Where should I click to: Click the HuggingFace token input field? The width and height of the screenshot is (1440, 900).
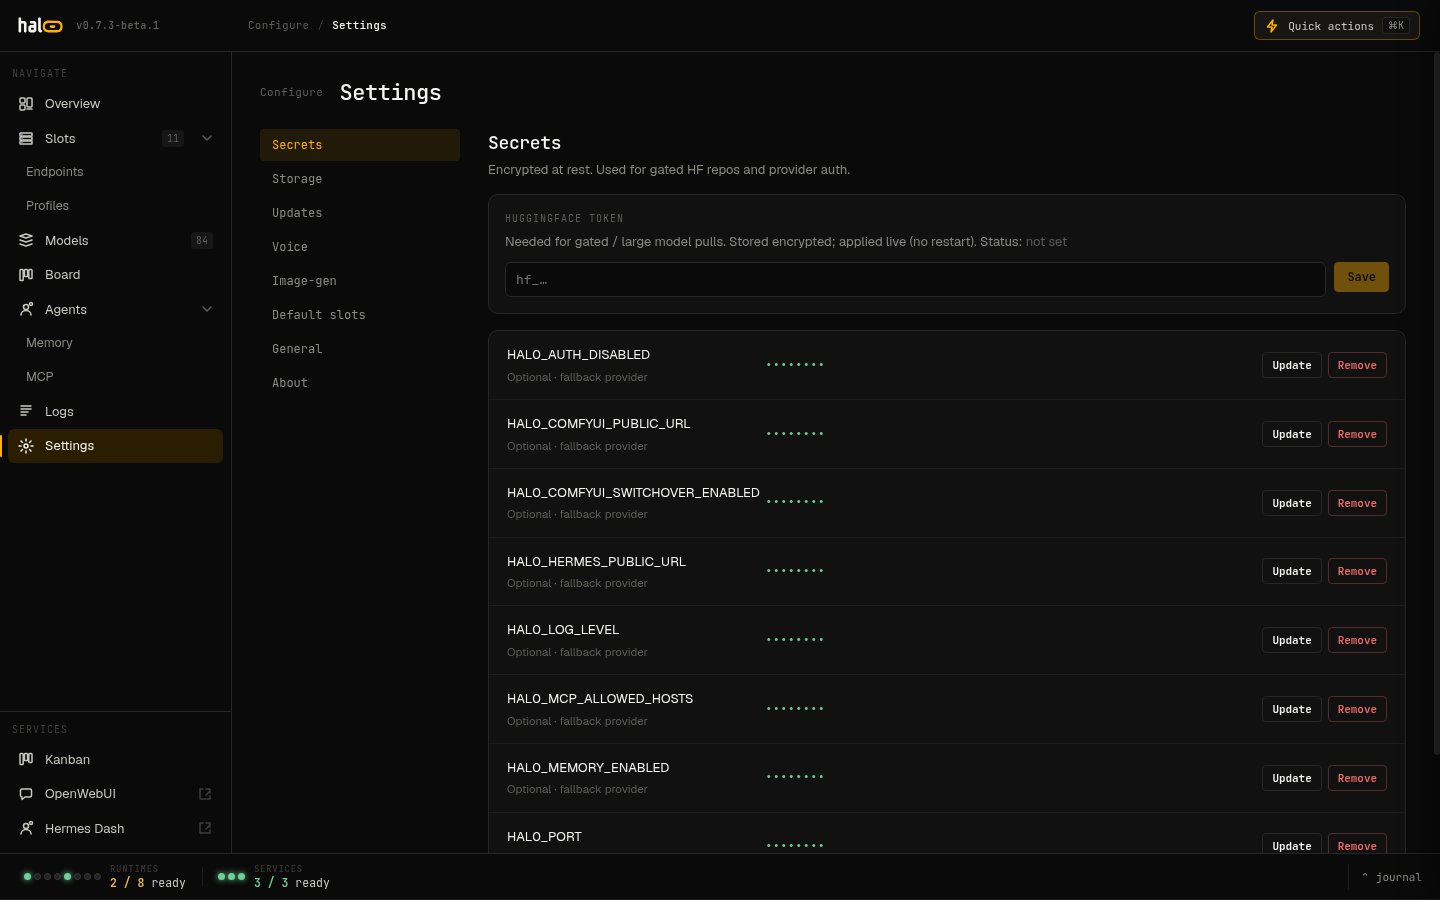[x=915, y=280]
